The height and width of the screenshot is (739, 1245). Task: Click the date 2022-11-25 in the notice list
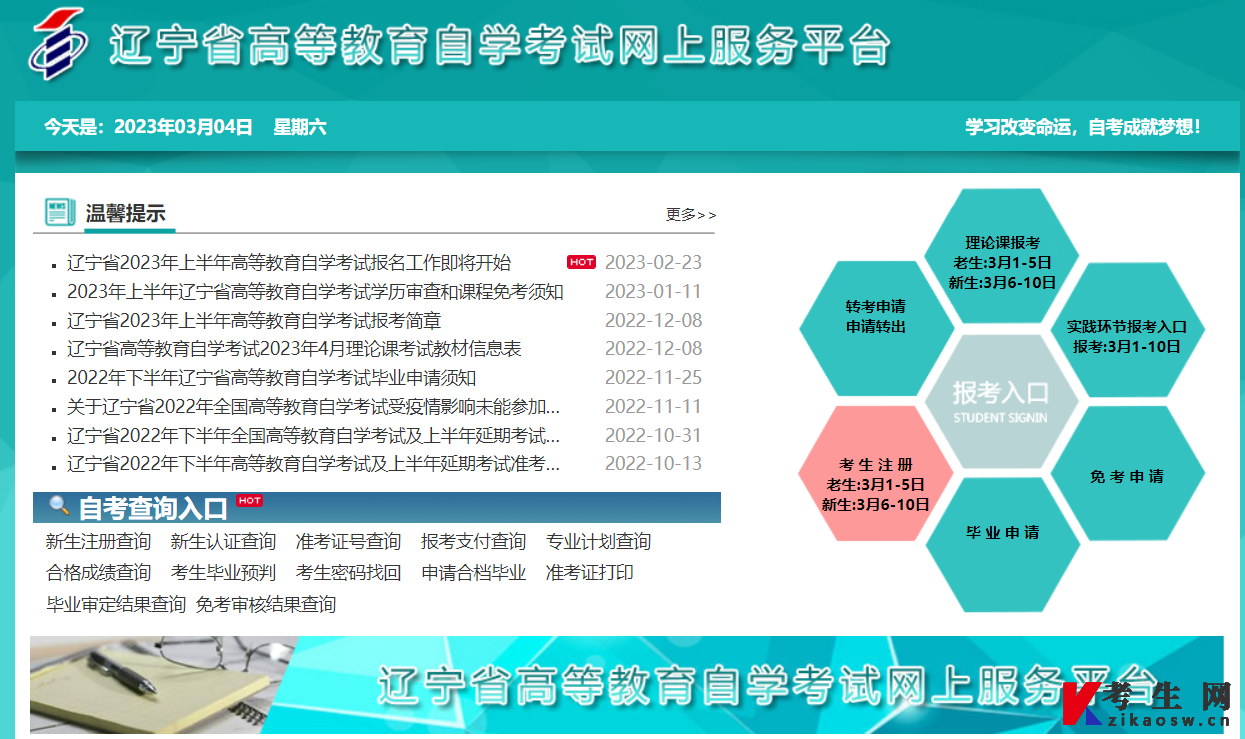653,378
